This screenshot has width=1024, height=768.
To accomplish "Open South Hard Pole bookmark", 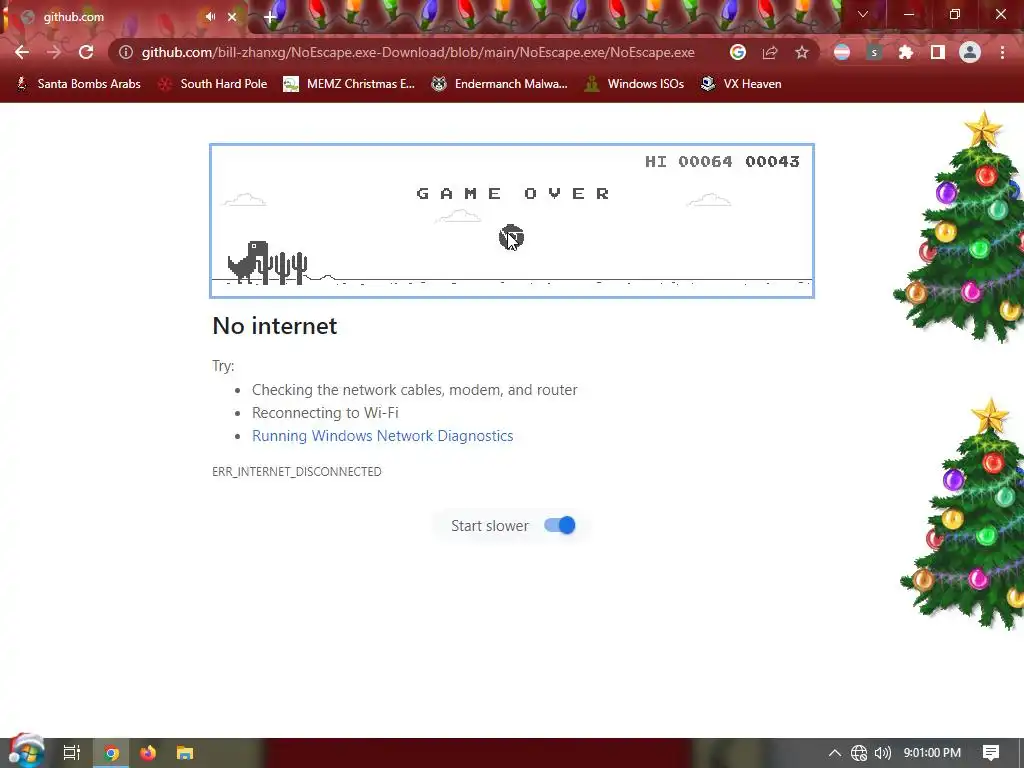I will (x=212, y=84).
